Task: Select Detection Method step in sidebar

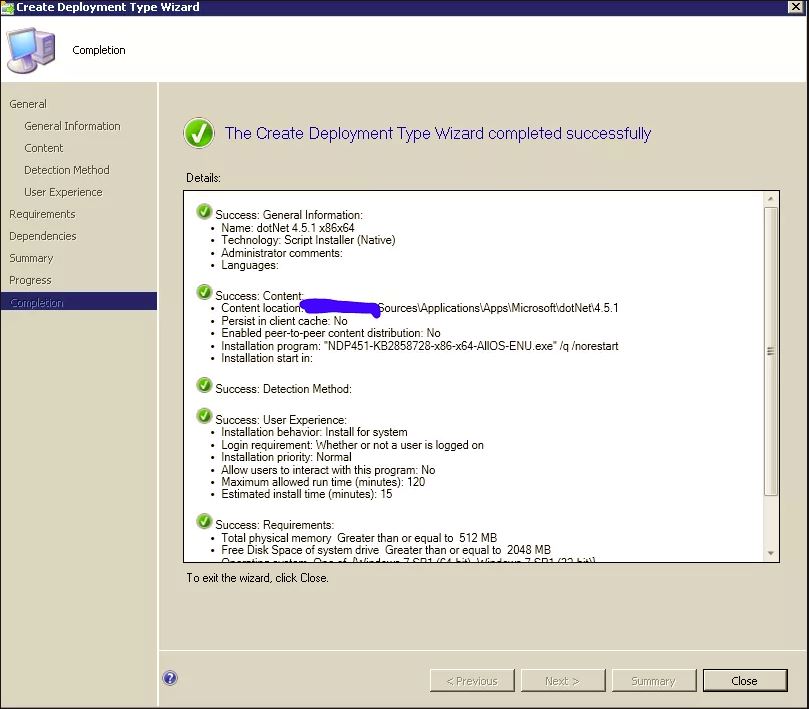Action: (67, 170)
